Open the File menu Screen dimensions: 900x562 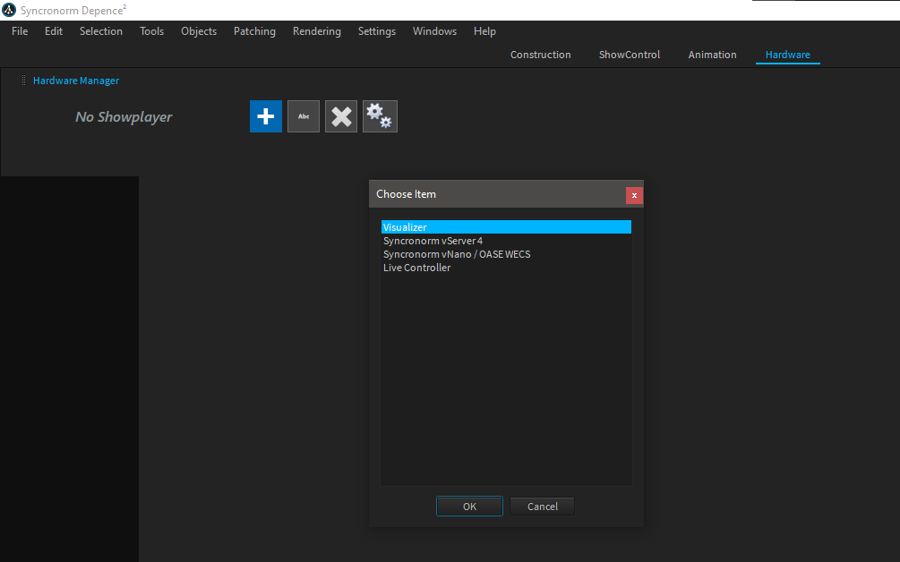[20, 31]
